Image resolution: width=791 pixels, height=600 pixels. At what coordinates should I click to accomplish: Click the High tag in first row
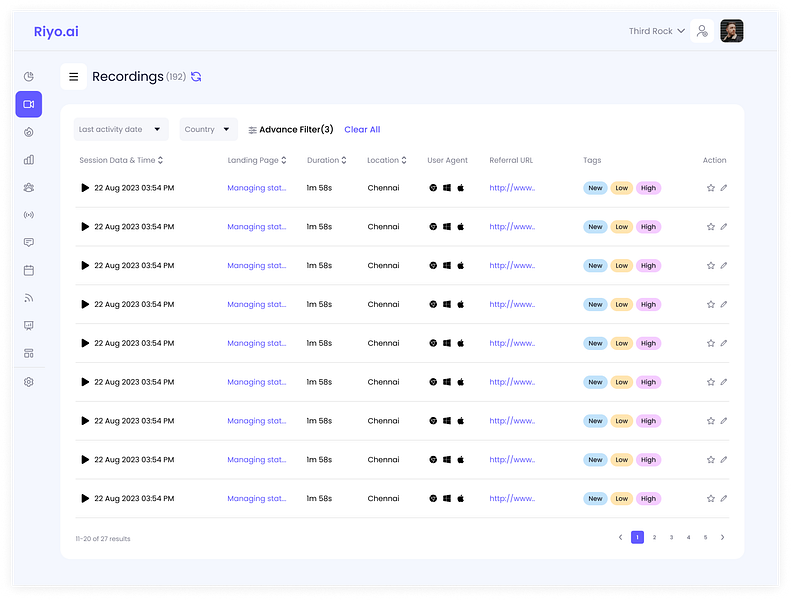tap(648, 188)
